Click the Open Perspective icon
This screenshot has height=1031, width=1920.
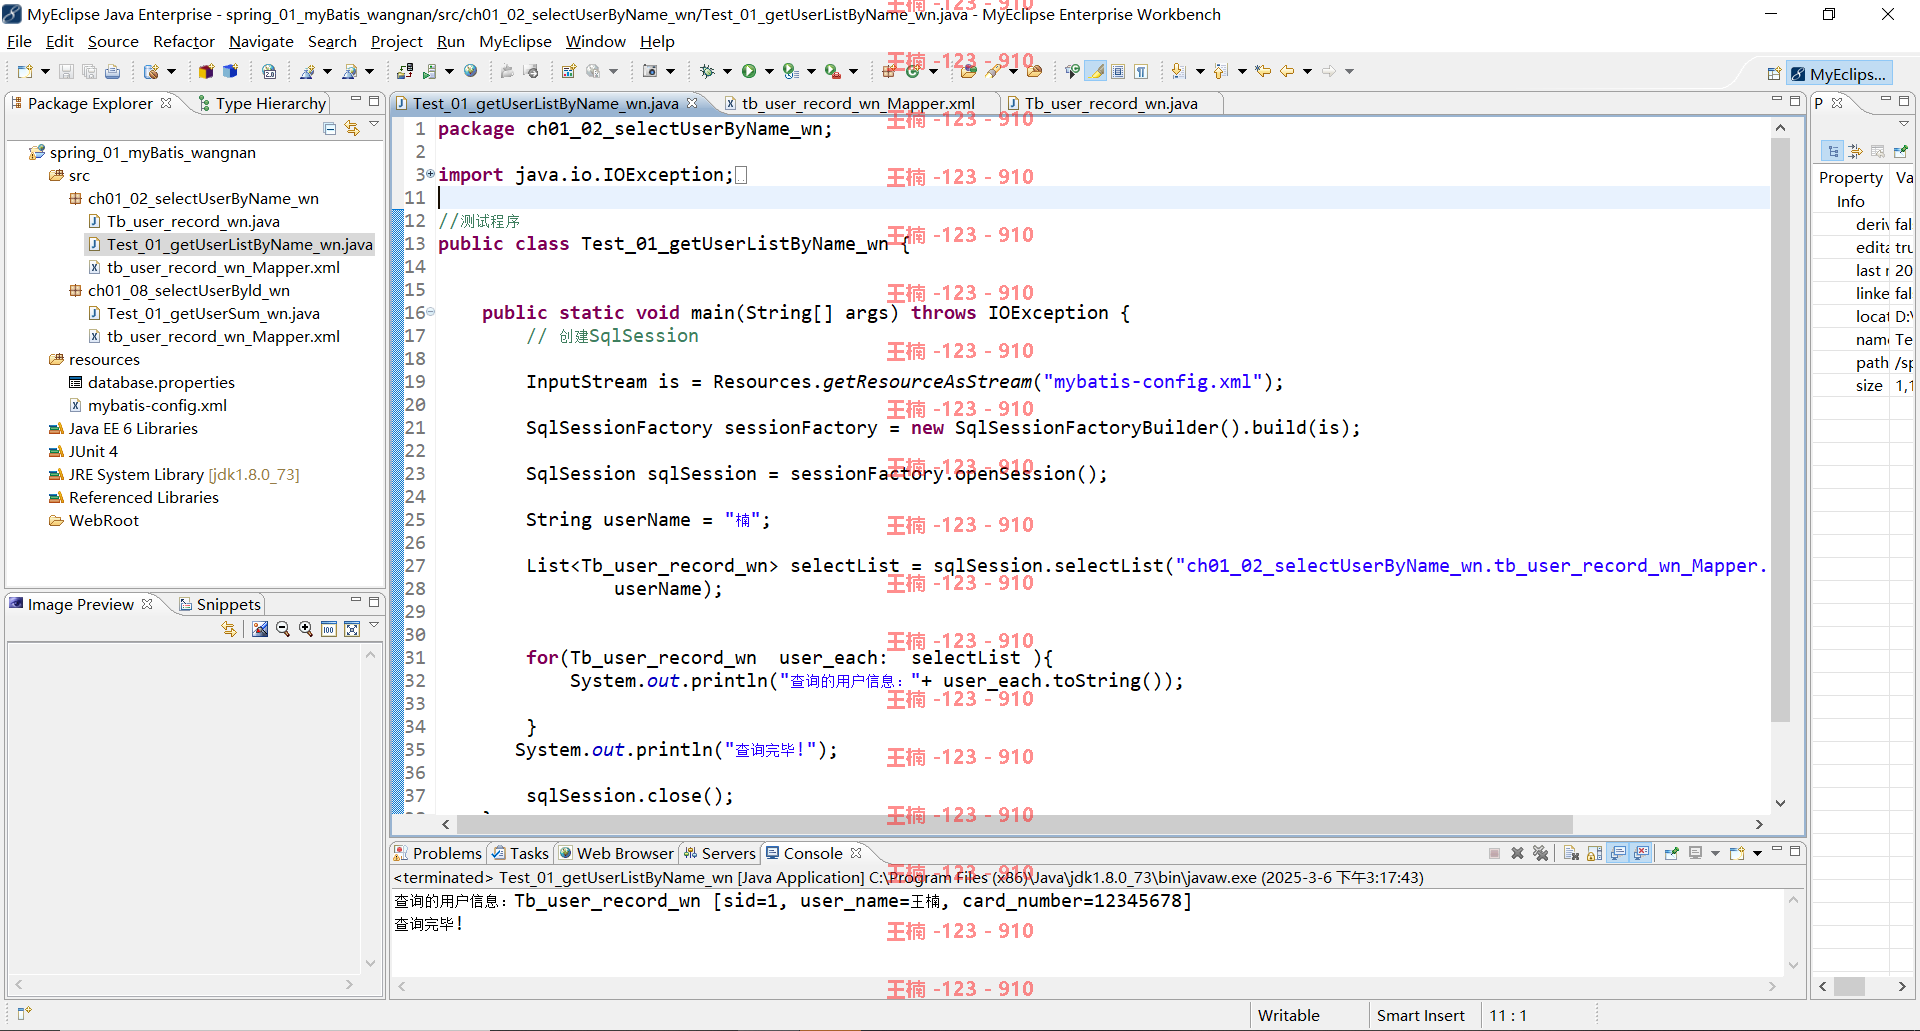pyautogui.click(x=1774, y=73)
